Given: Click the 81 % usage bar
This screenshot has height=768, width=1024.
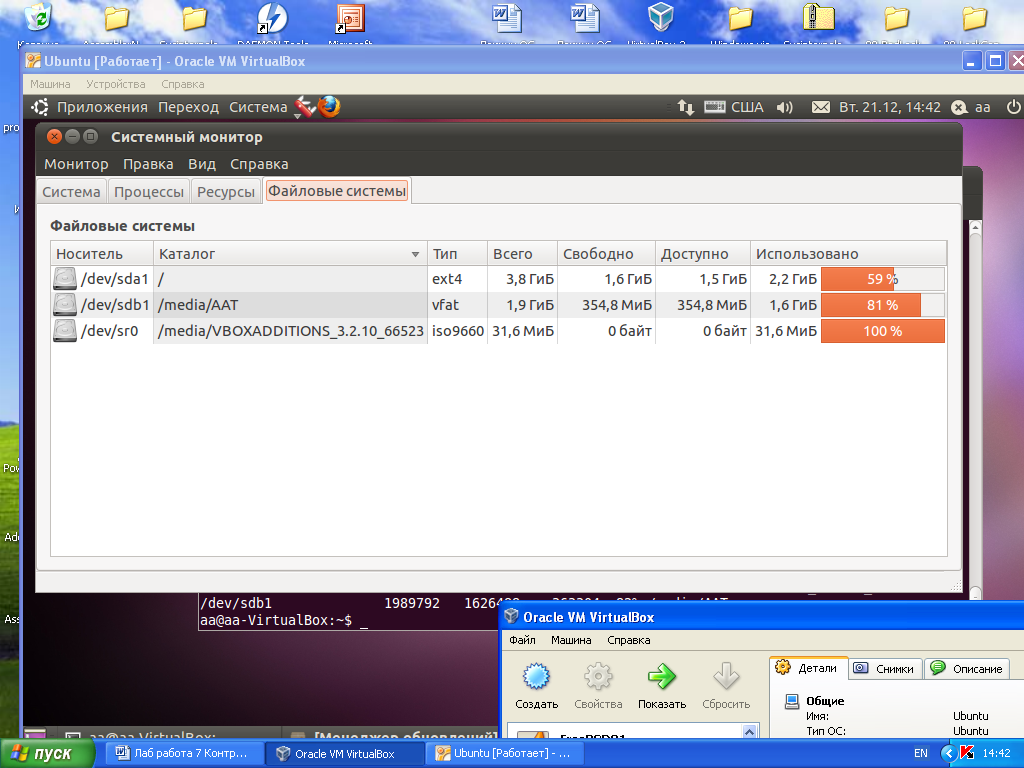Looking at the screenshot, I should pos(882,305).
